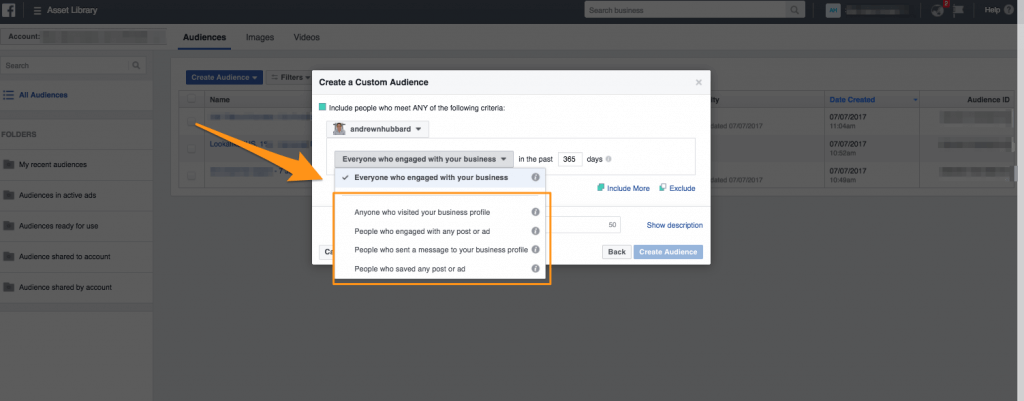Viewport: 1024px width, 401px height.
Task: Open the Facebook logo home icon
Action: click(9, 10)
